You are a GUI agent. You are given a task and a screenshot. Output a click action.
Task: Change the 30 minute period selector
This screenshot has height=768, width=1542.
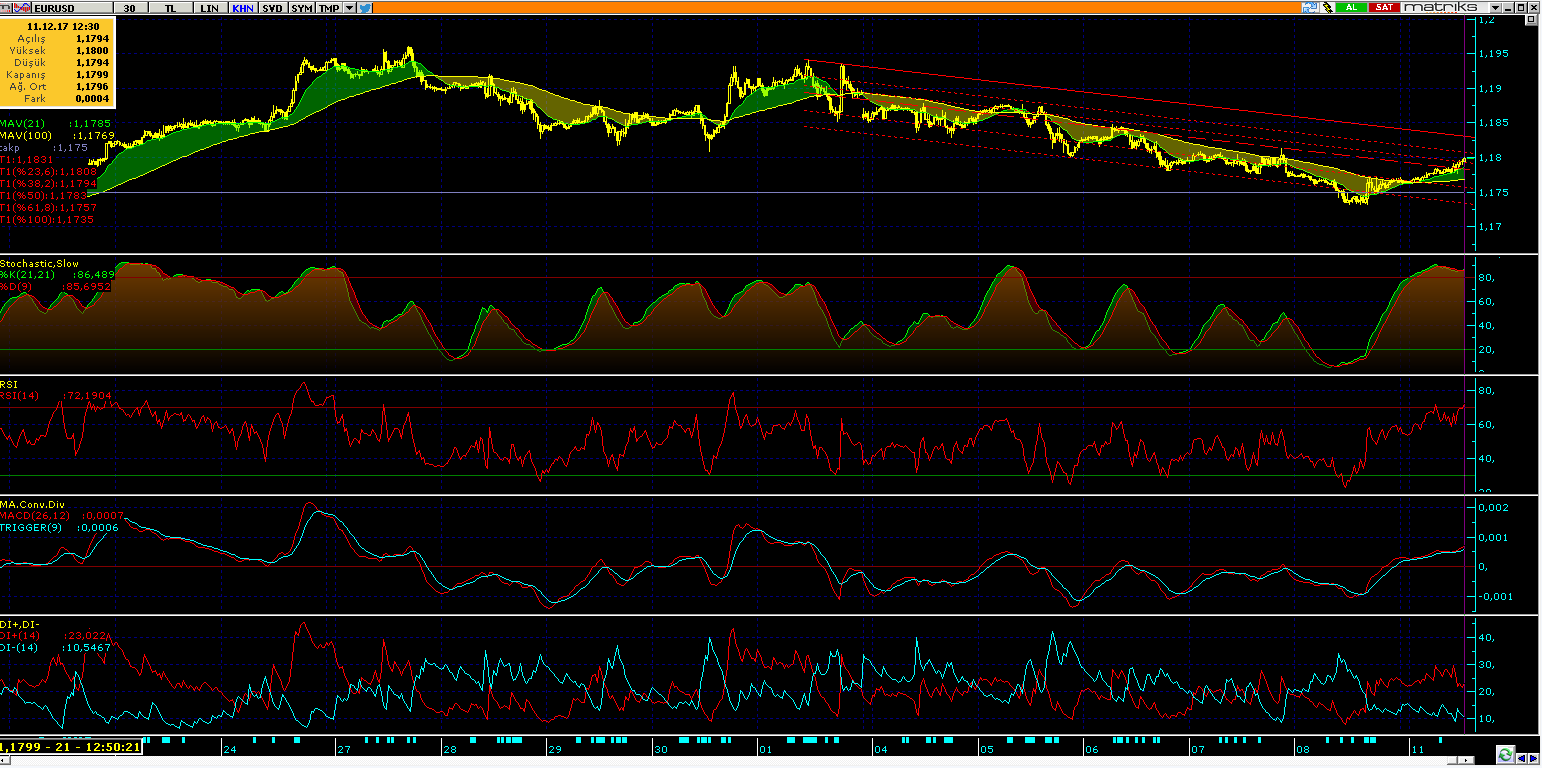pyautogui.click(x=128, y=7)
